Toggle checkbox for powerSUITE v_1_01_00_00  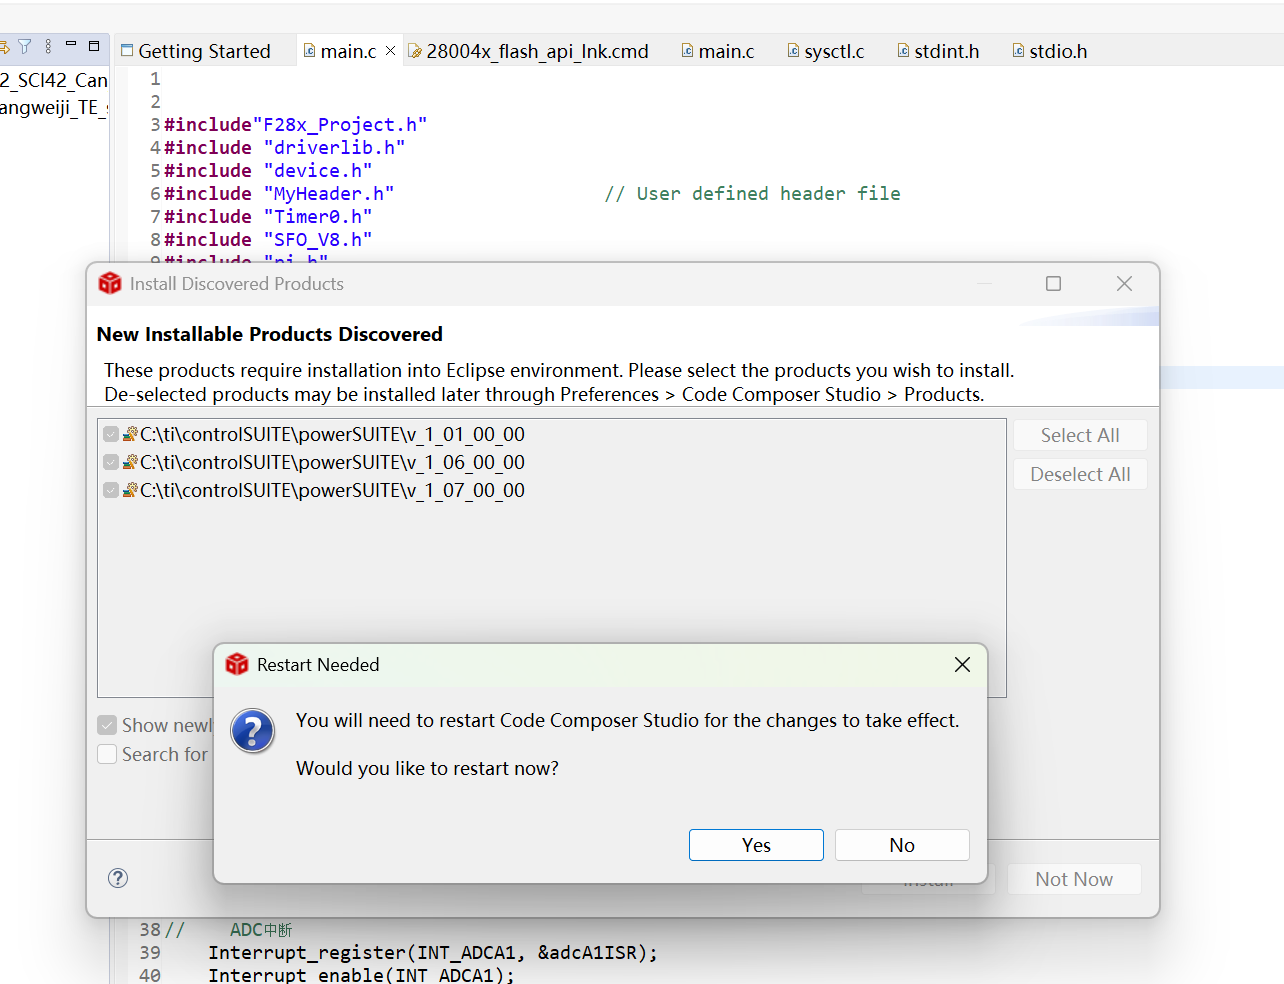click(111, 434)
